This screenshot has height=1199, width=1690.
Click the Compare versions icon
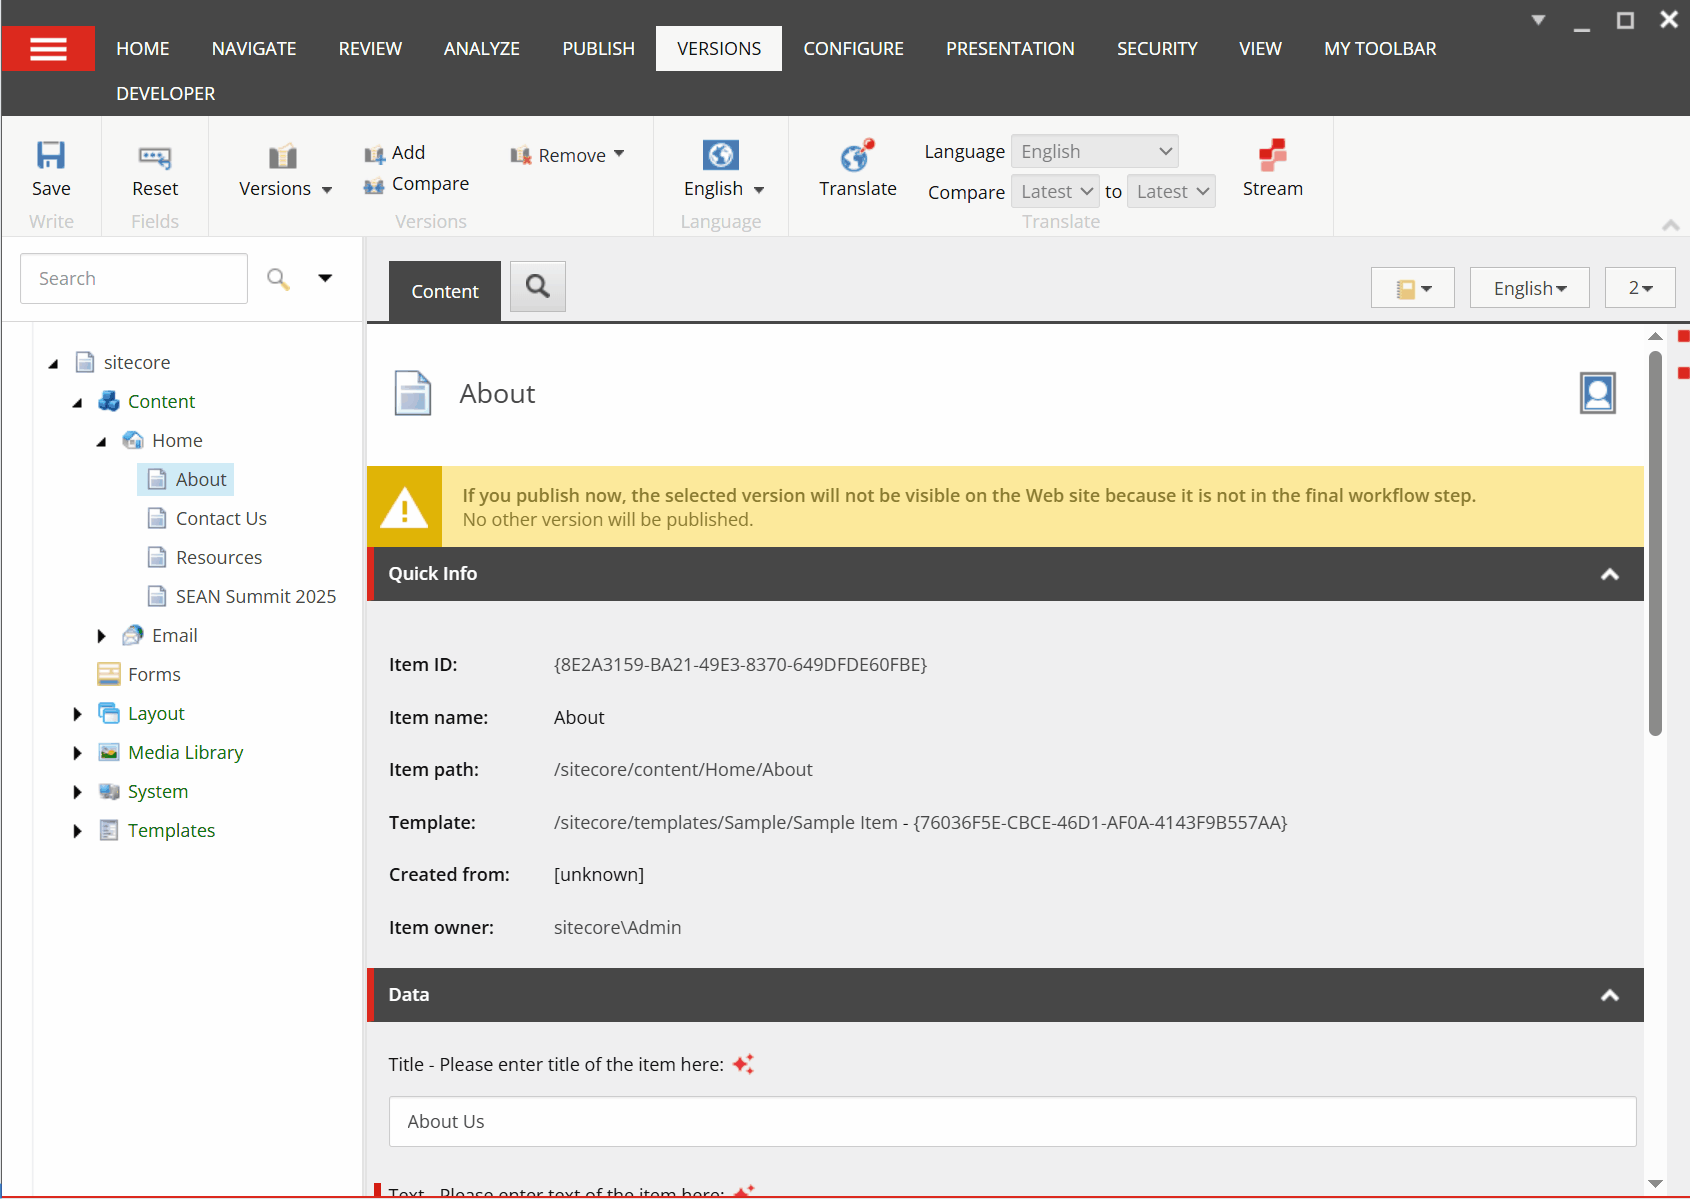375,185
